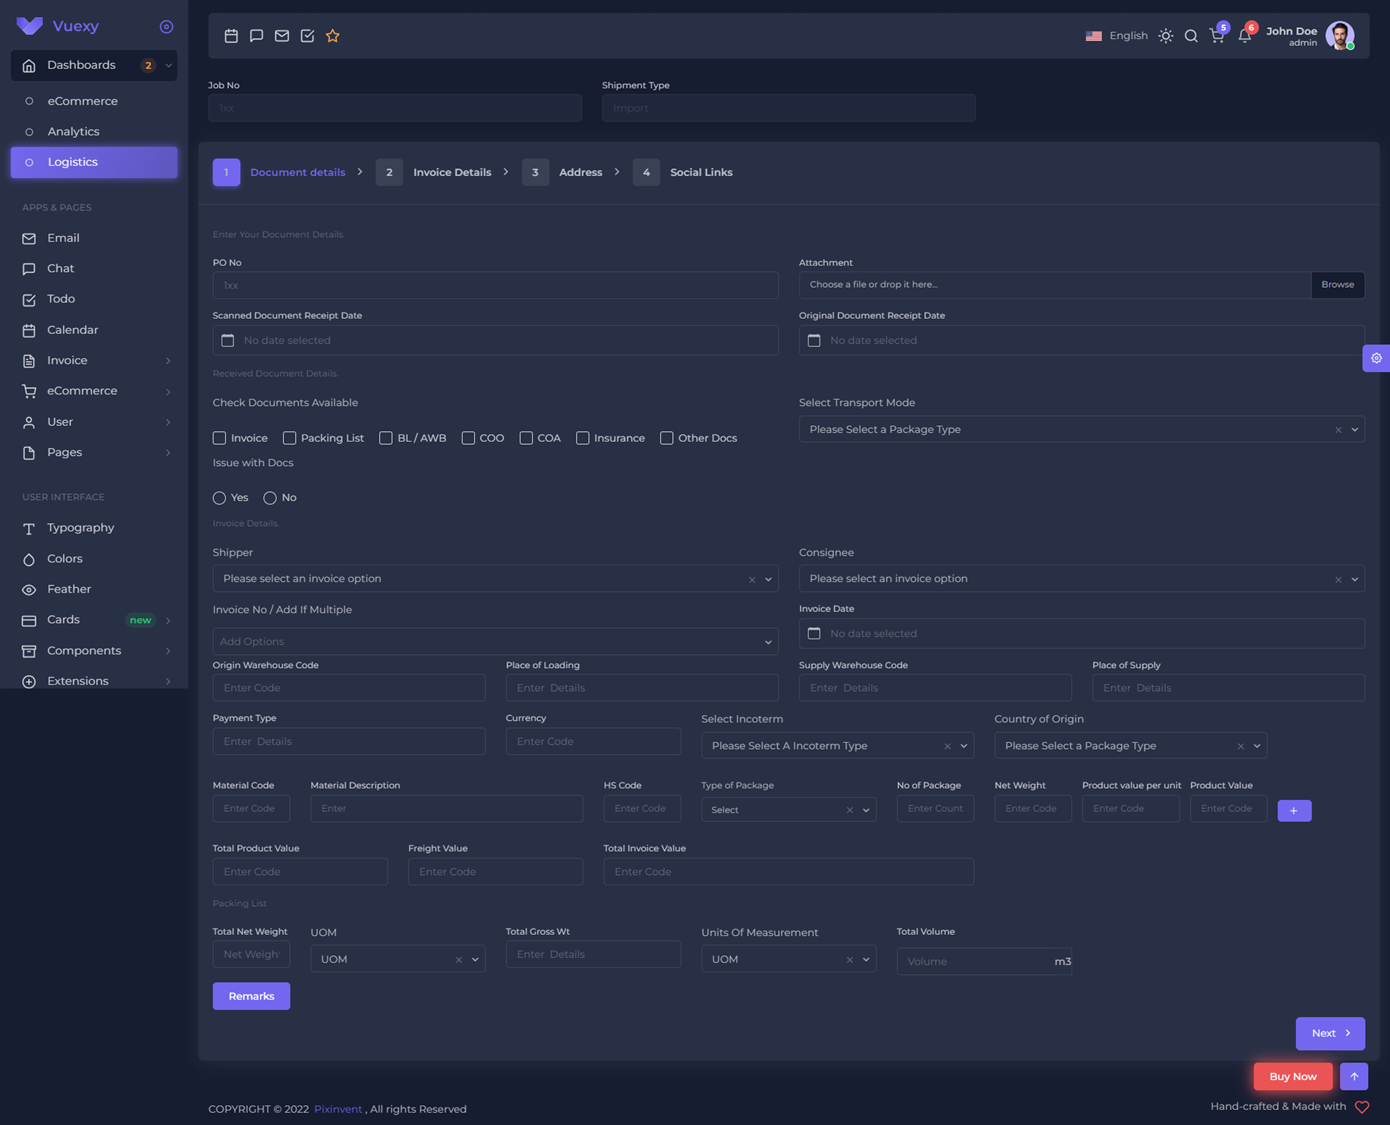Open notifications bell icon
1390x1125 pixels.
click(x=1244, y=36)
